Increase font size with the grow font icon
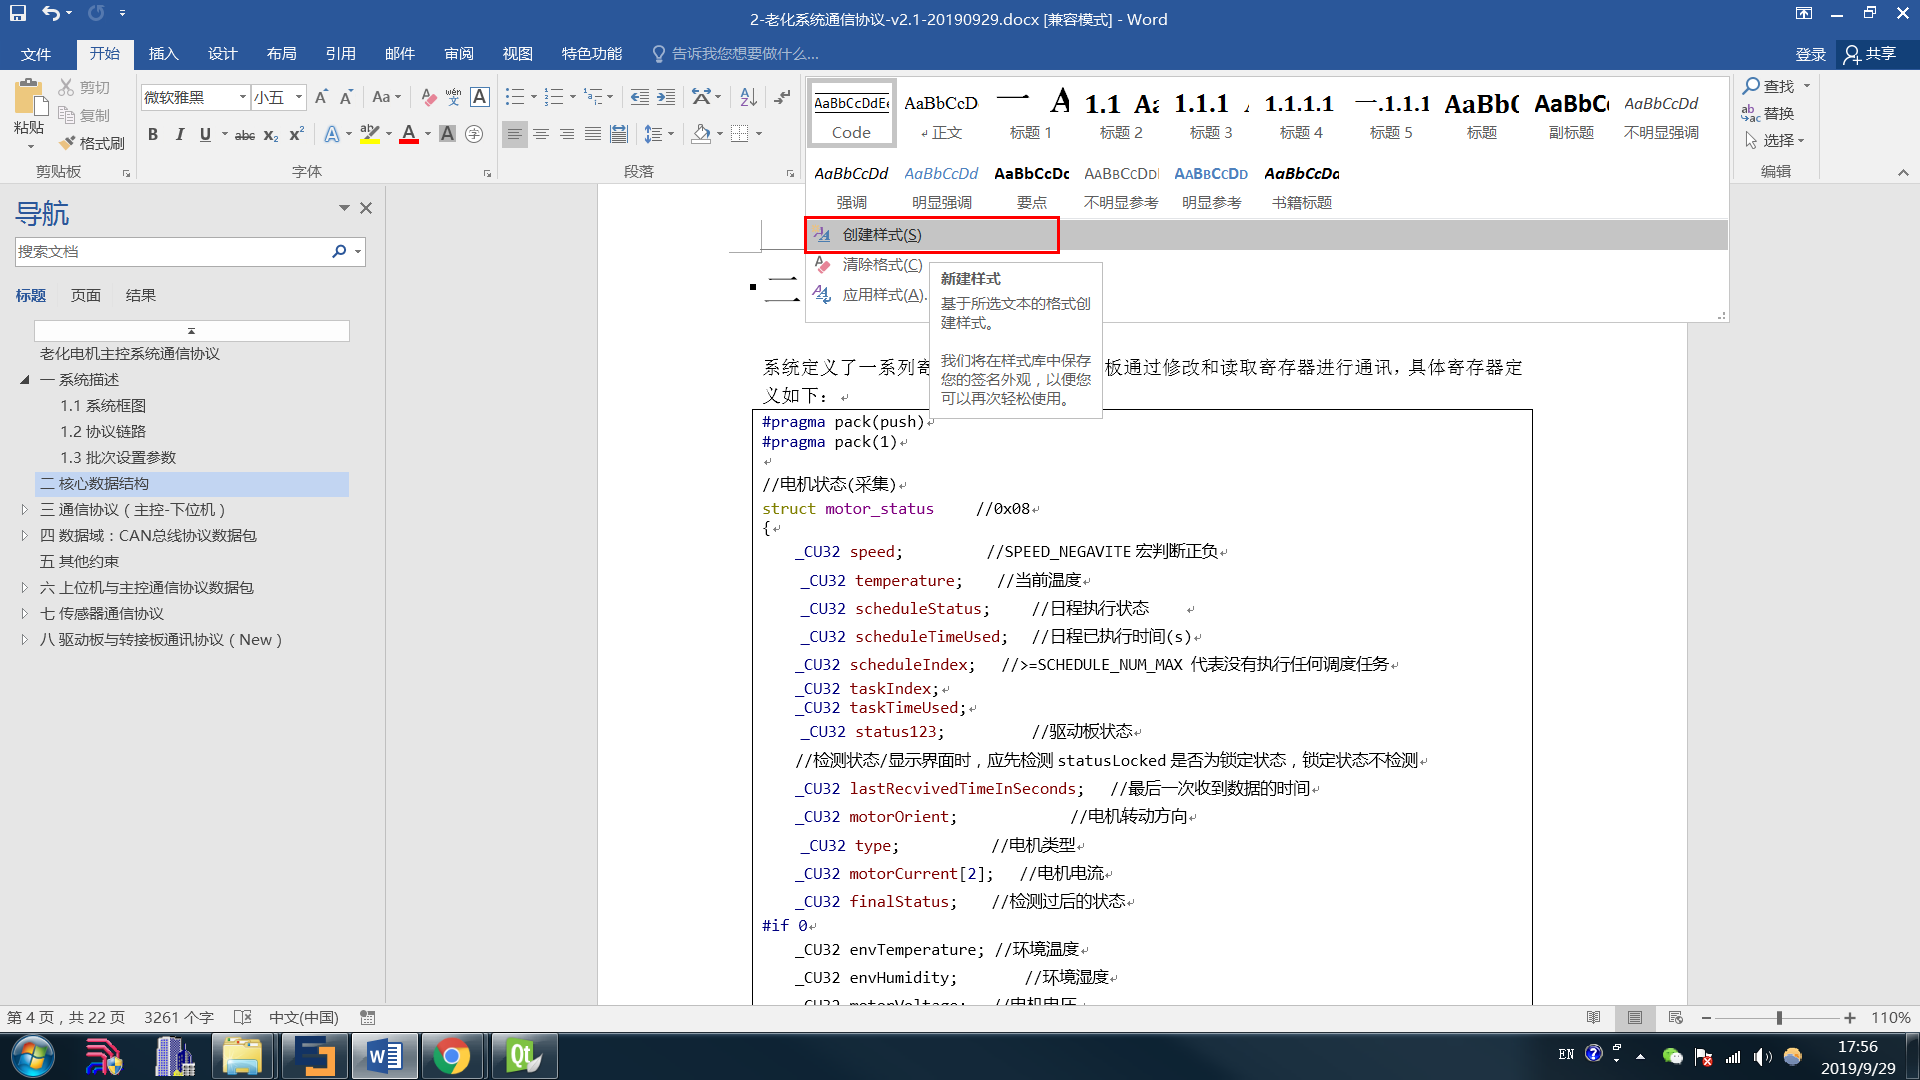 click(x=321, y=97)
